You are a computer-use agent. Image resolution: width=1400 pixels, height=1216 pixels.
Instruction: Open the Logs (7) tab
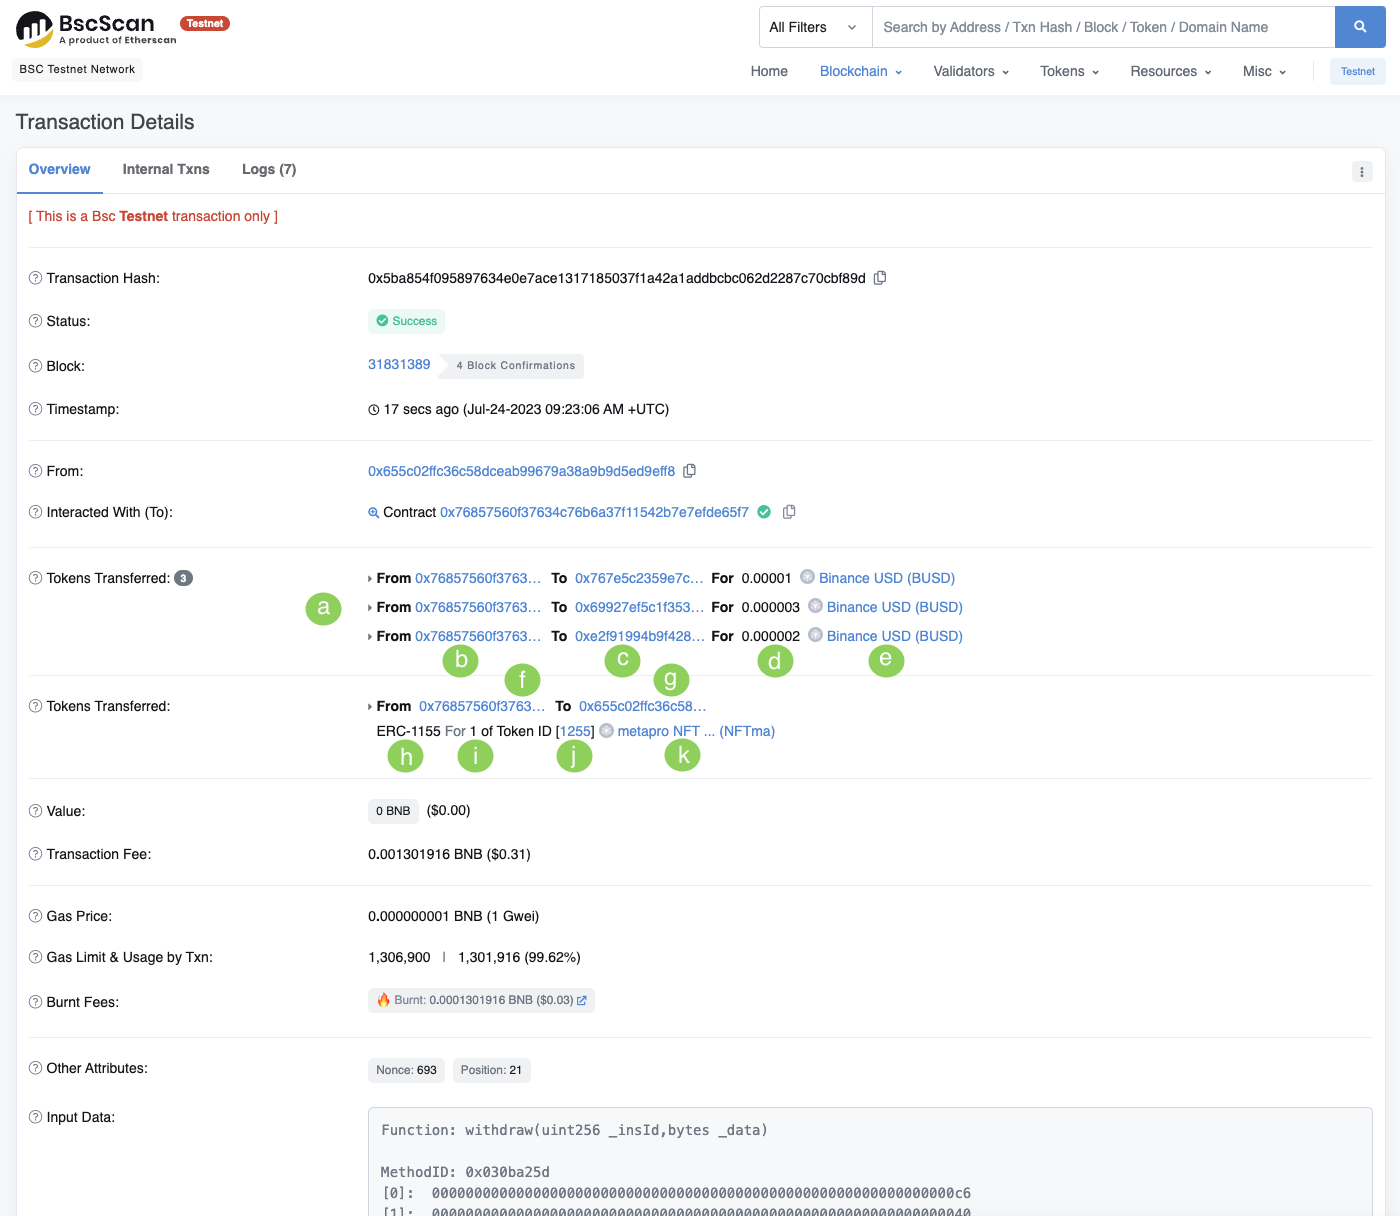pyautogui.click(x=269, y=169)
